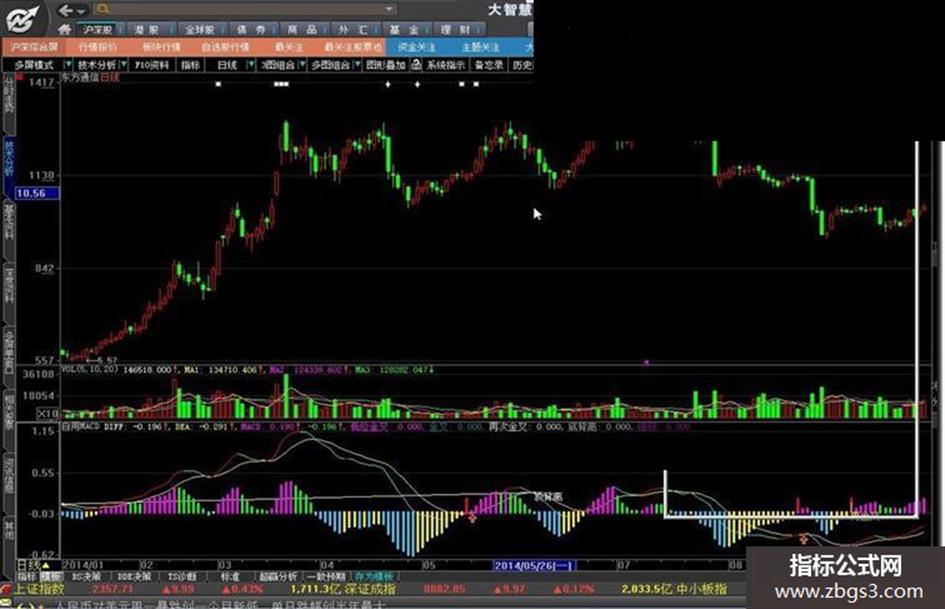Click the VOL(5,10,20) indicator label
Screen dimensions: 945x609
tap(90, 369)
